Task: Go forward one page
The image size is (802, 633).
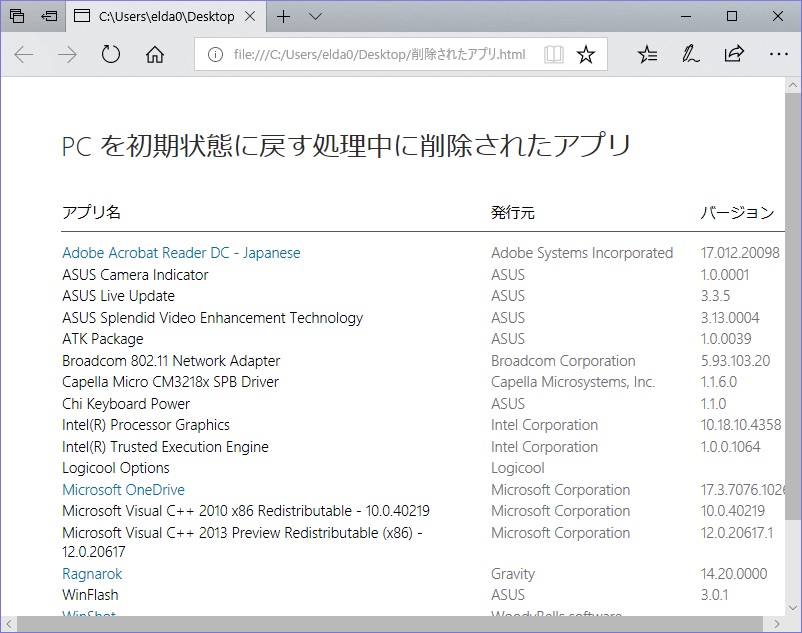Action: [x=67, y=54]
